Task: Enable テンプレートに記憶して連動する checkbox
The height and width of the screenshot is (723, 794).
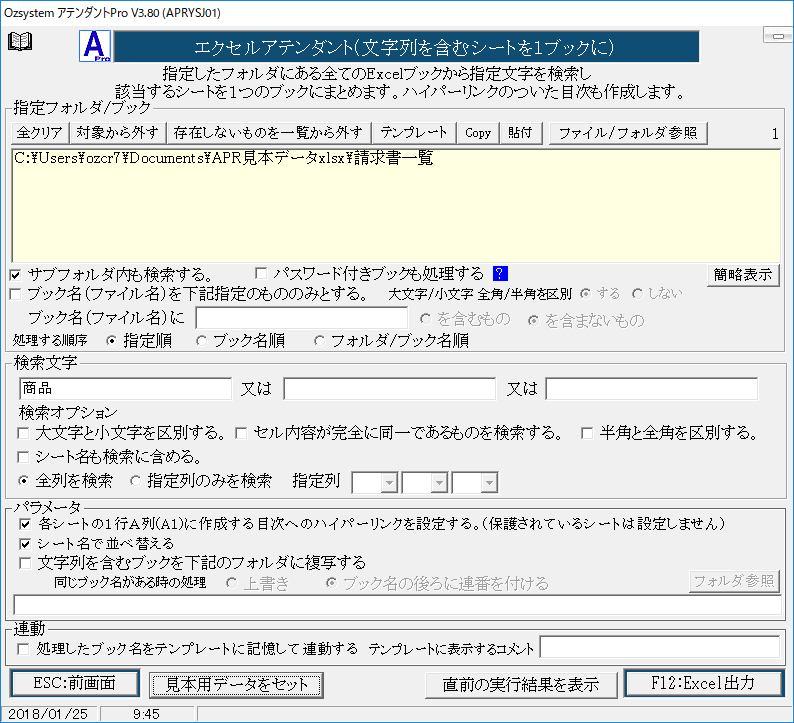Action: pyautogui.click(x=23, y=649)
